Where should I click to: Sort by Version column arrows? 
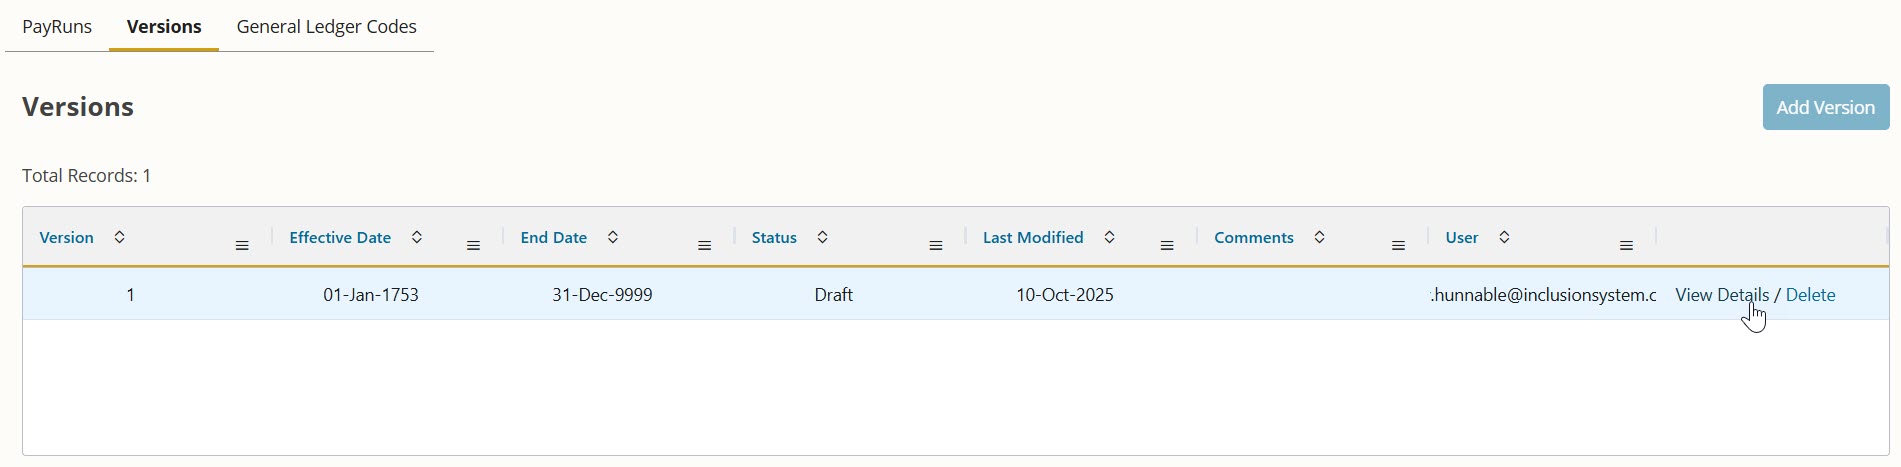tap(120, 237)
